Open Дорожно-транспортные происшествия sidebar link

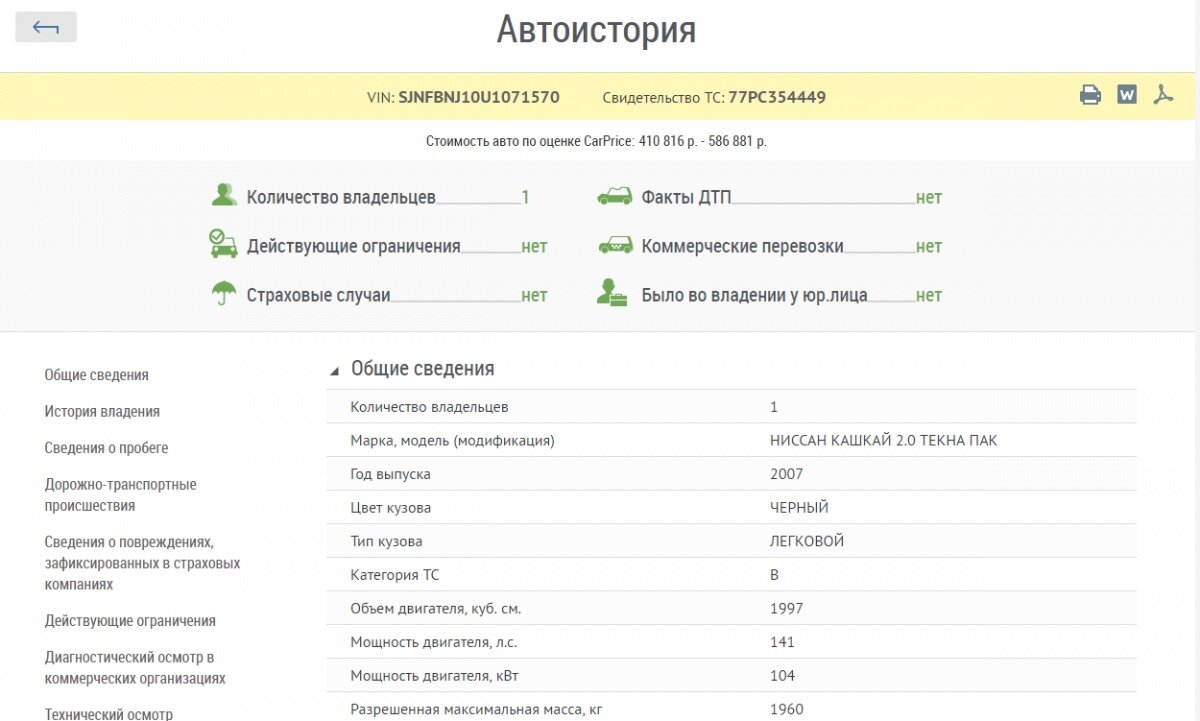coord(120,495)
